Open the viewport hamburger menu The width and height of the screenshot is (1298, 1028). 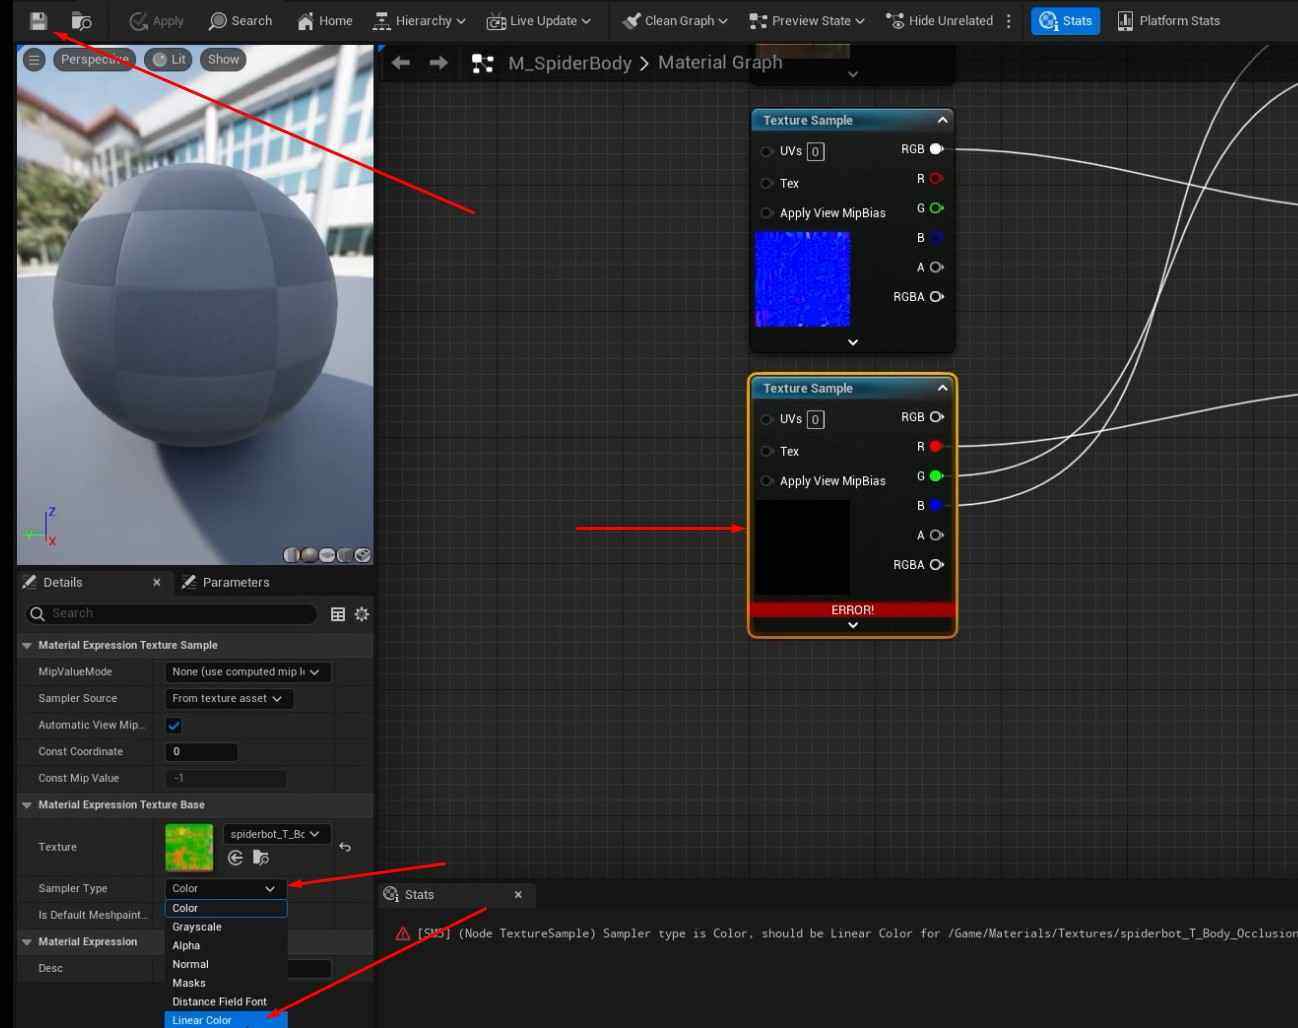coord(34,60)
